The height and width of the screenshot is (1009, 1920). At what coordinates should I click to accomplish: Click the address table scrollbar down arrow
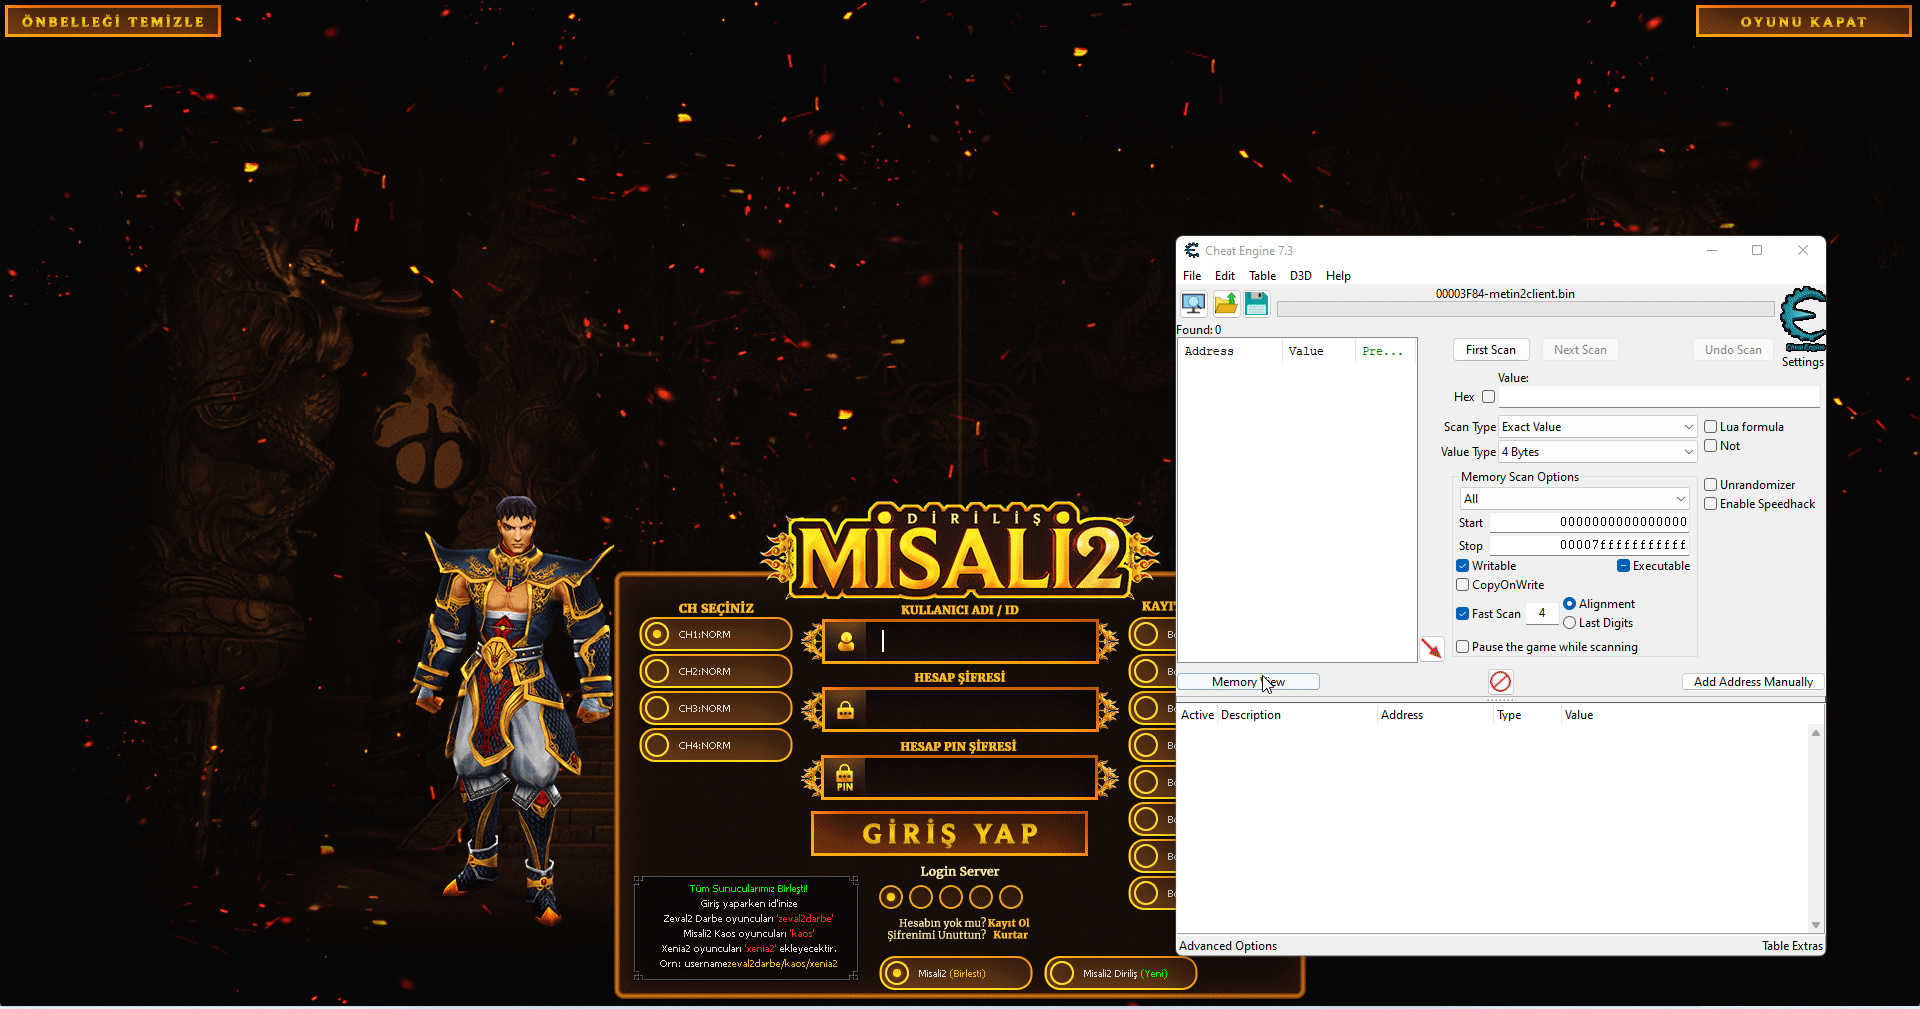1816,925
